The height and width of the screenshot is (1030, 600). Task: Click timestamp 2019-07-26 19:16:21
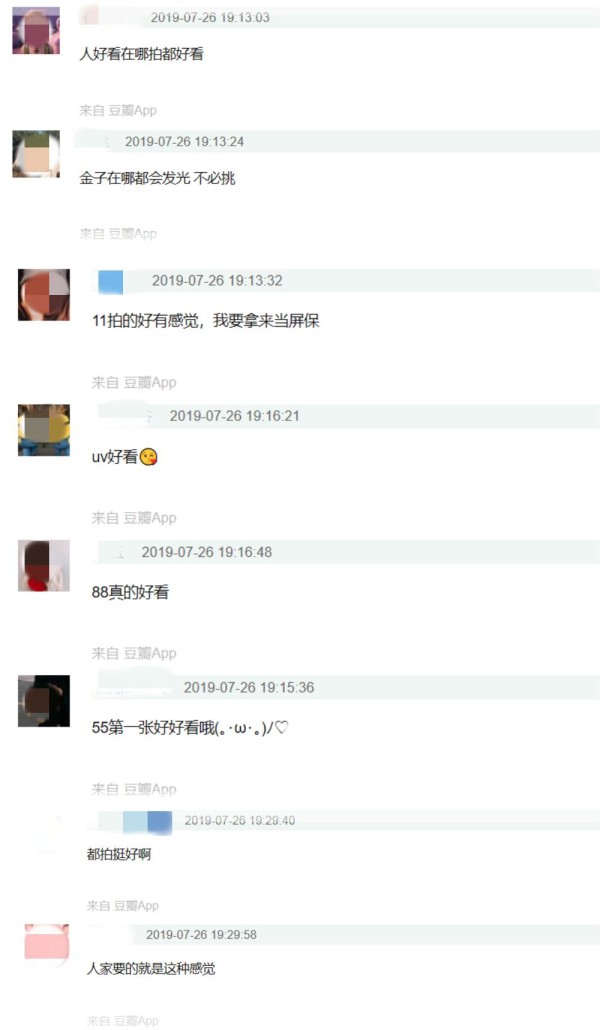pyautogui.click(x=234, y=416)
